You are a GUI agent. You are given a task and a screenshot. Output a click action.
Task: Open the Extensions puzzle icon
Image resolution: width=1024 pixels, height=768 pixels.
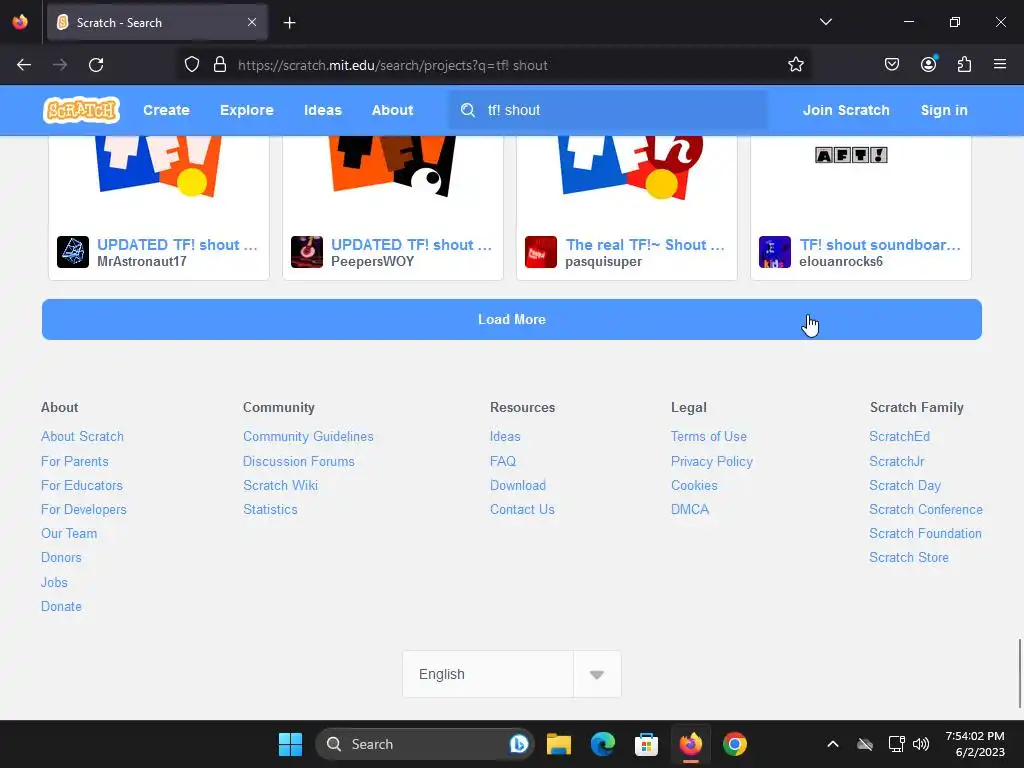964,65
